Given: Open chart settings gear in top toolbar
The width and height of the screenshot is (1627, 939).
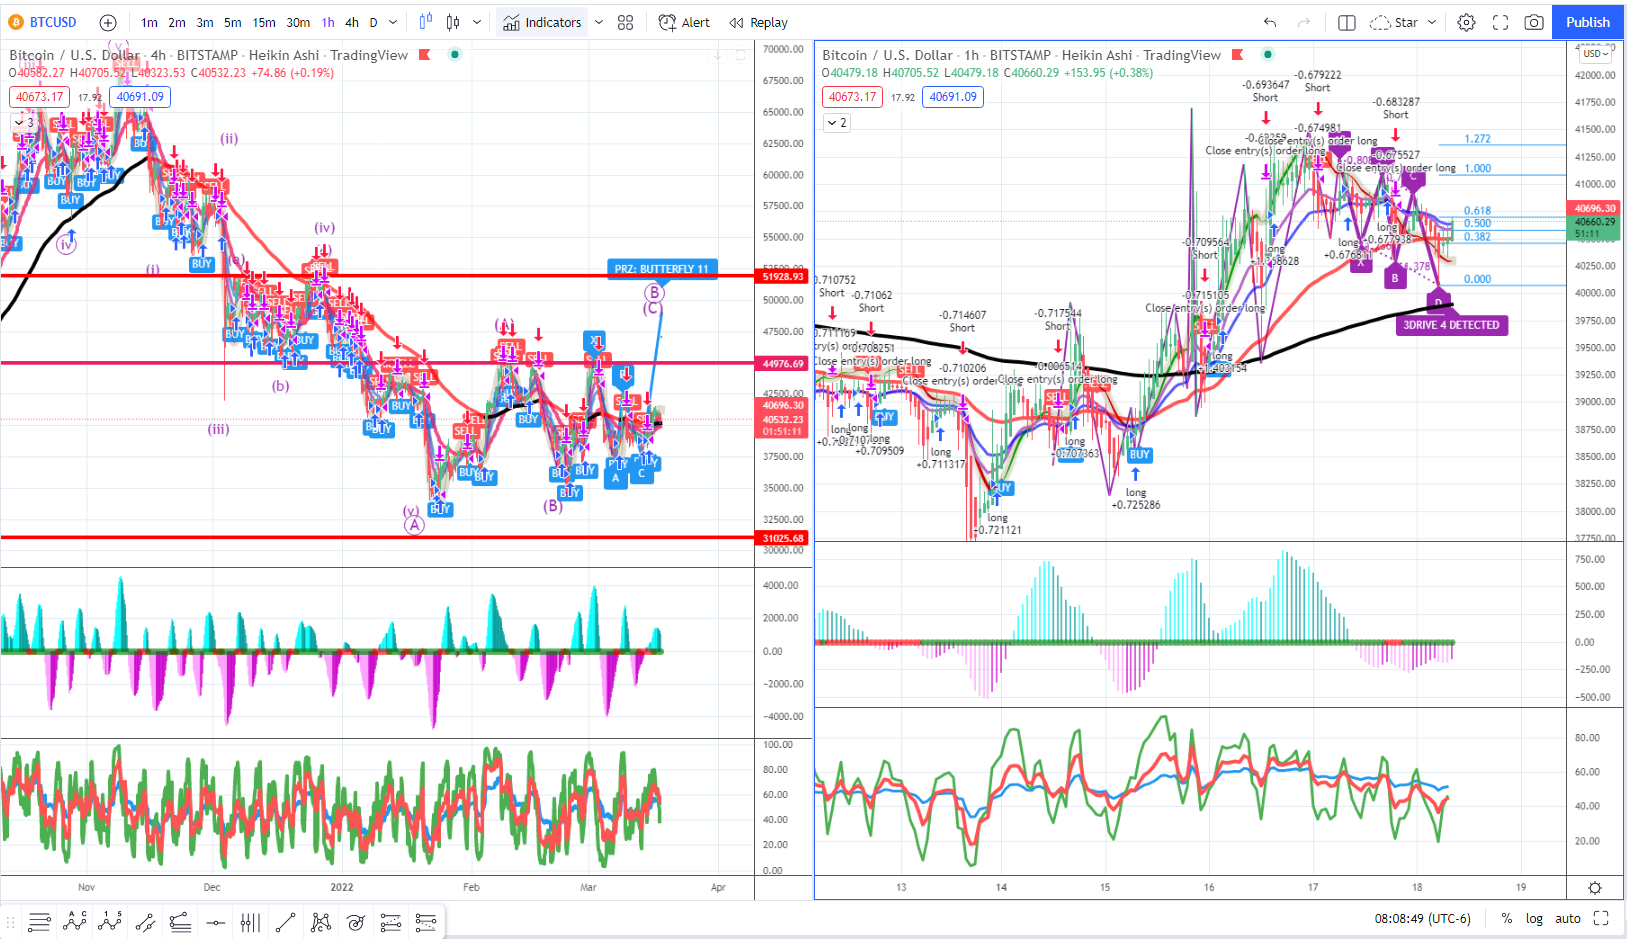Looking at the screenshot, I should 1466,22.
